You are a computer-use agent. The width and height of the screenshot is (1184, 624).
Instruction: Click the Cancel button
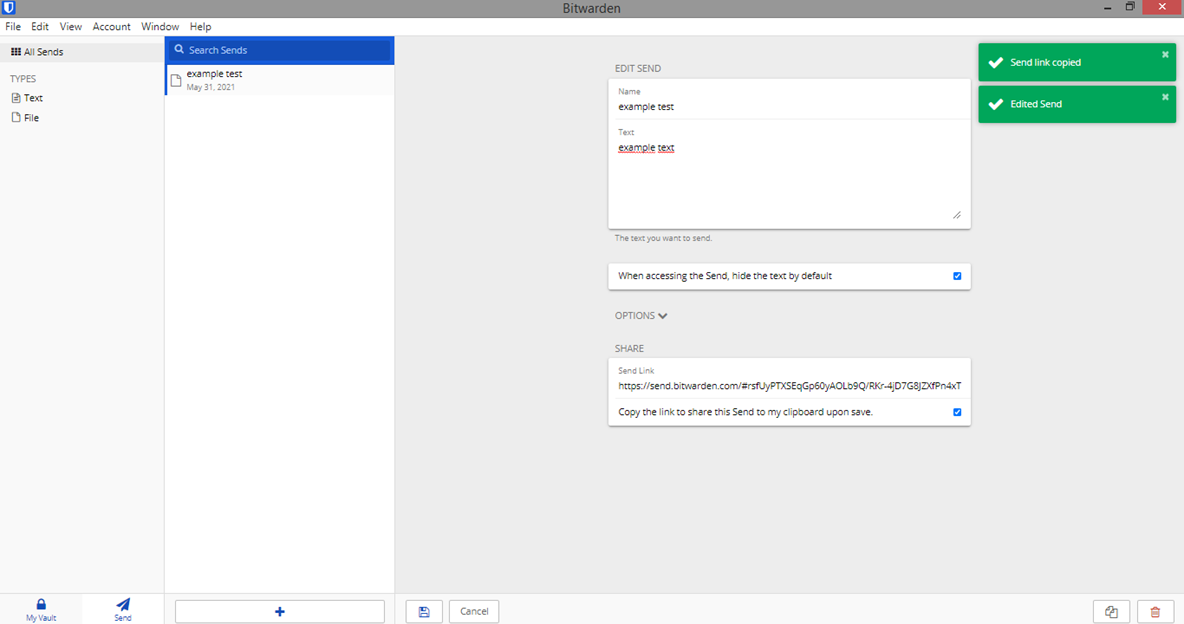[x=474, y=611]
